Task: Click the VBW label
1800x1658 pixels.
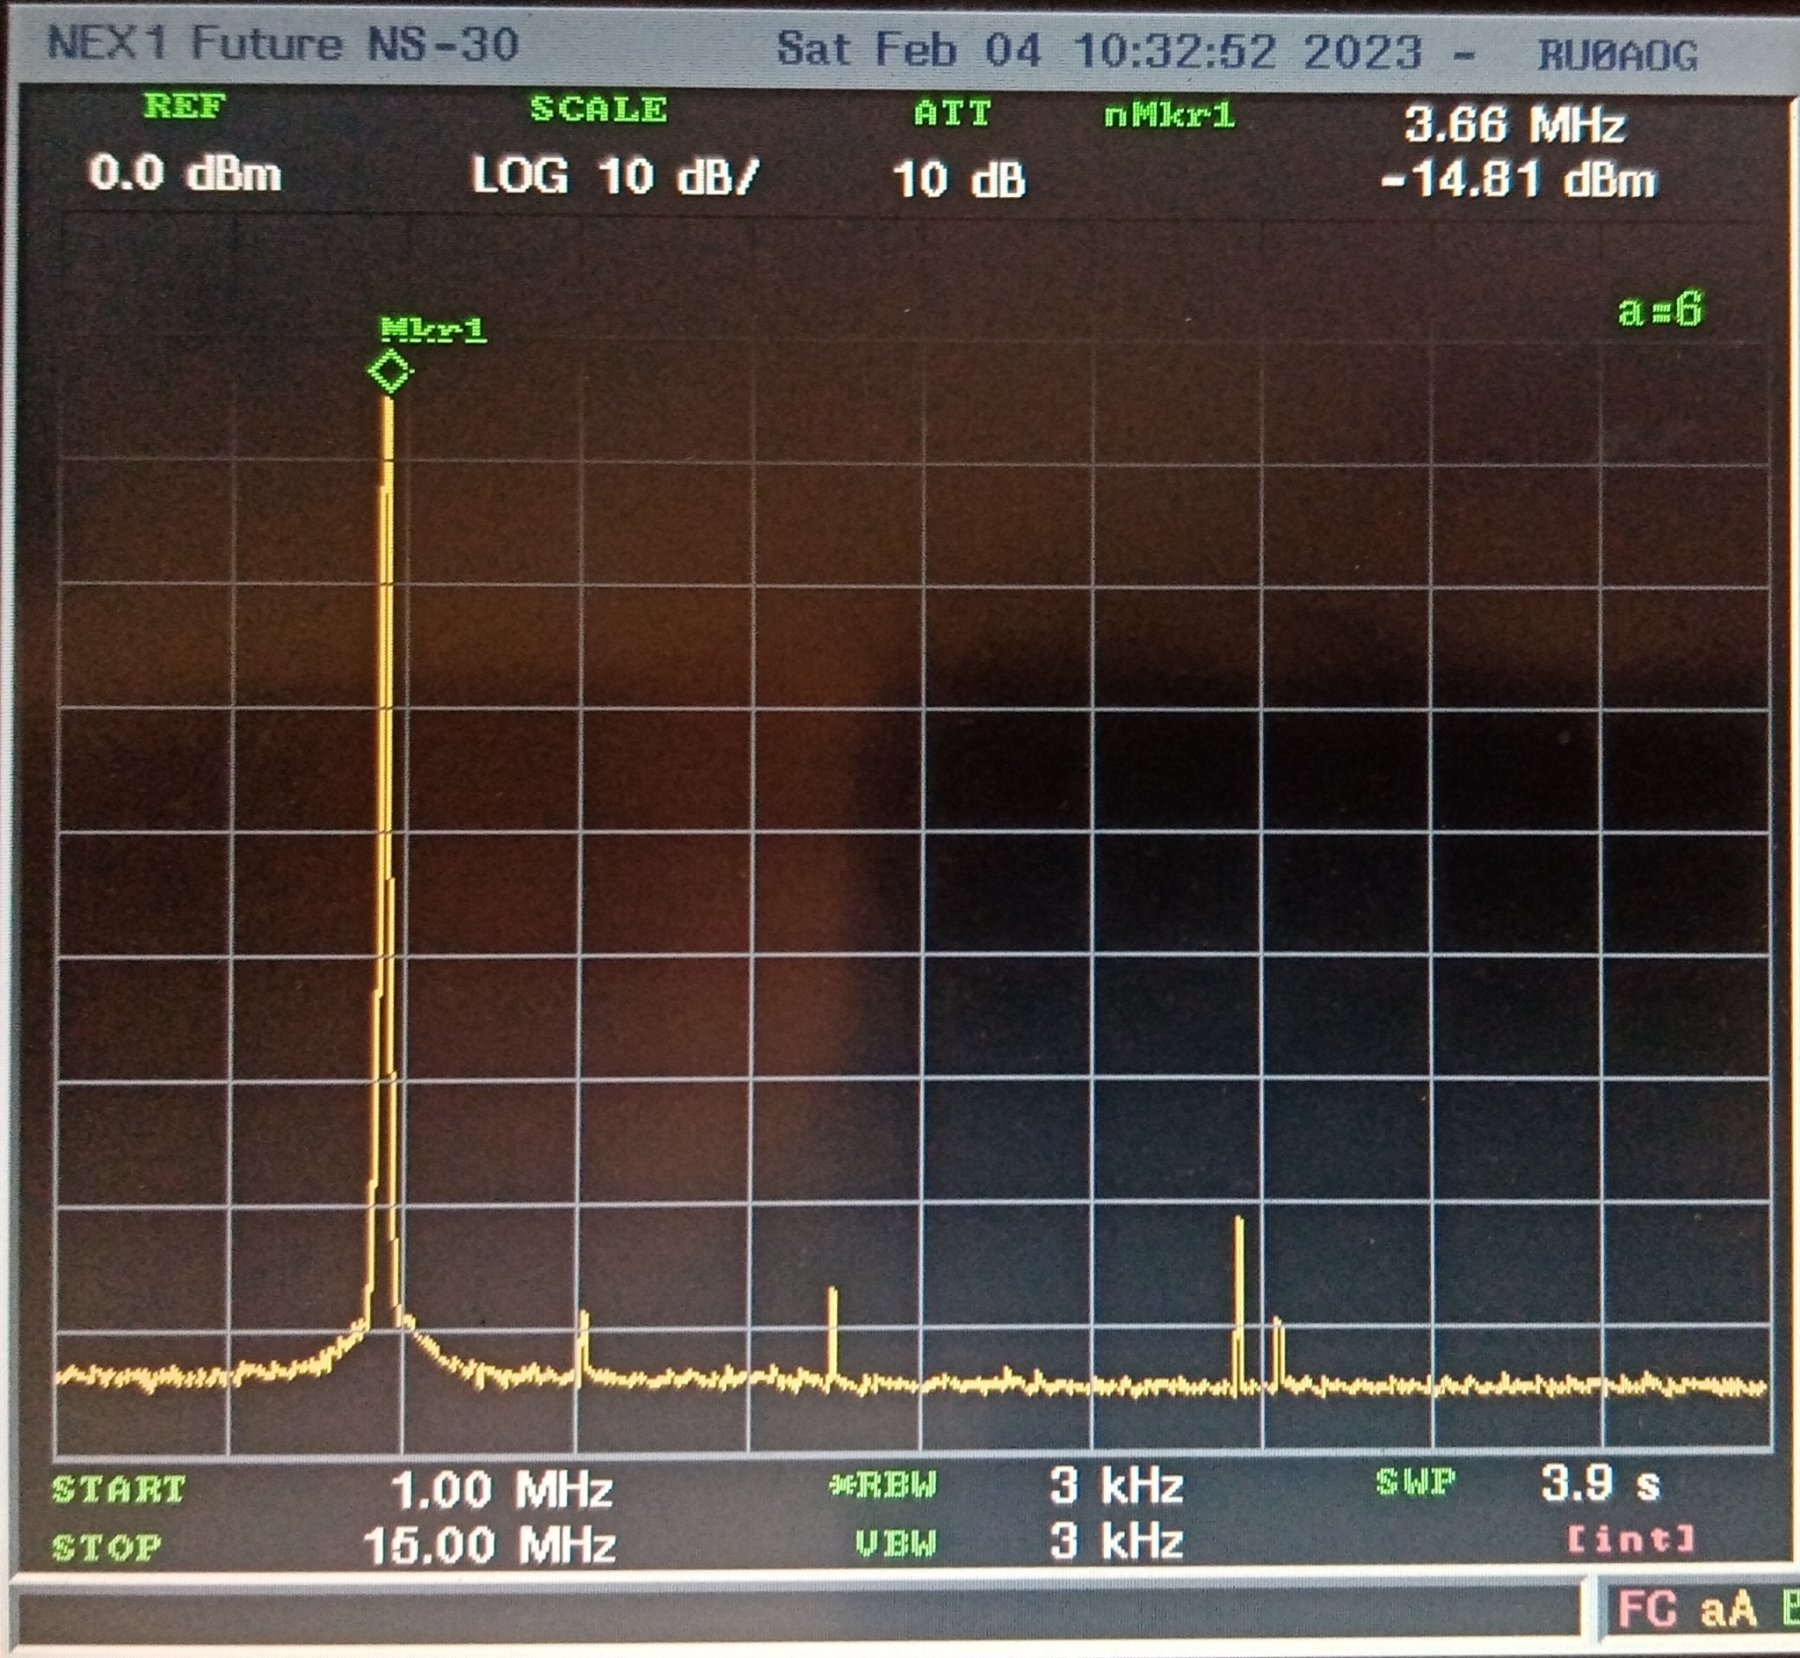Action: (x=895, y=1545)
